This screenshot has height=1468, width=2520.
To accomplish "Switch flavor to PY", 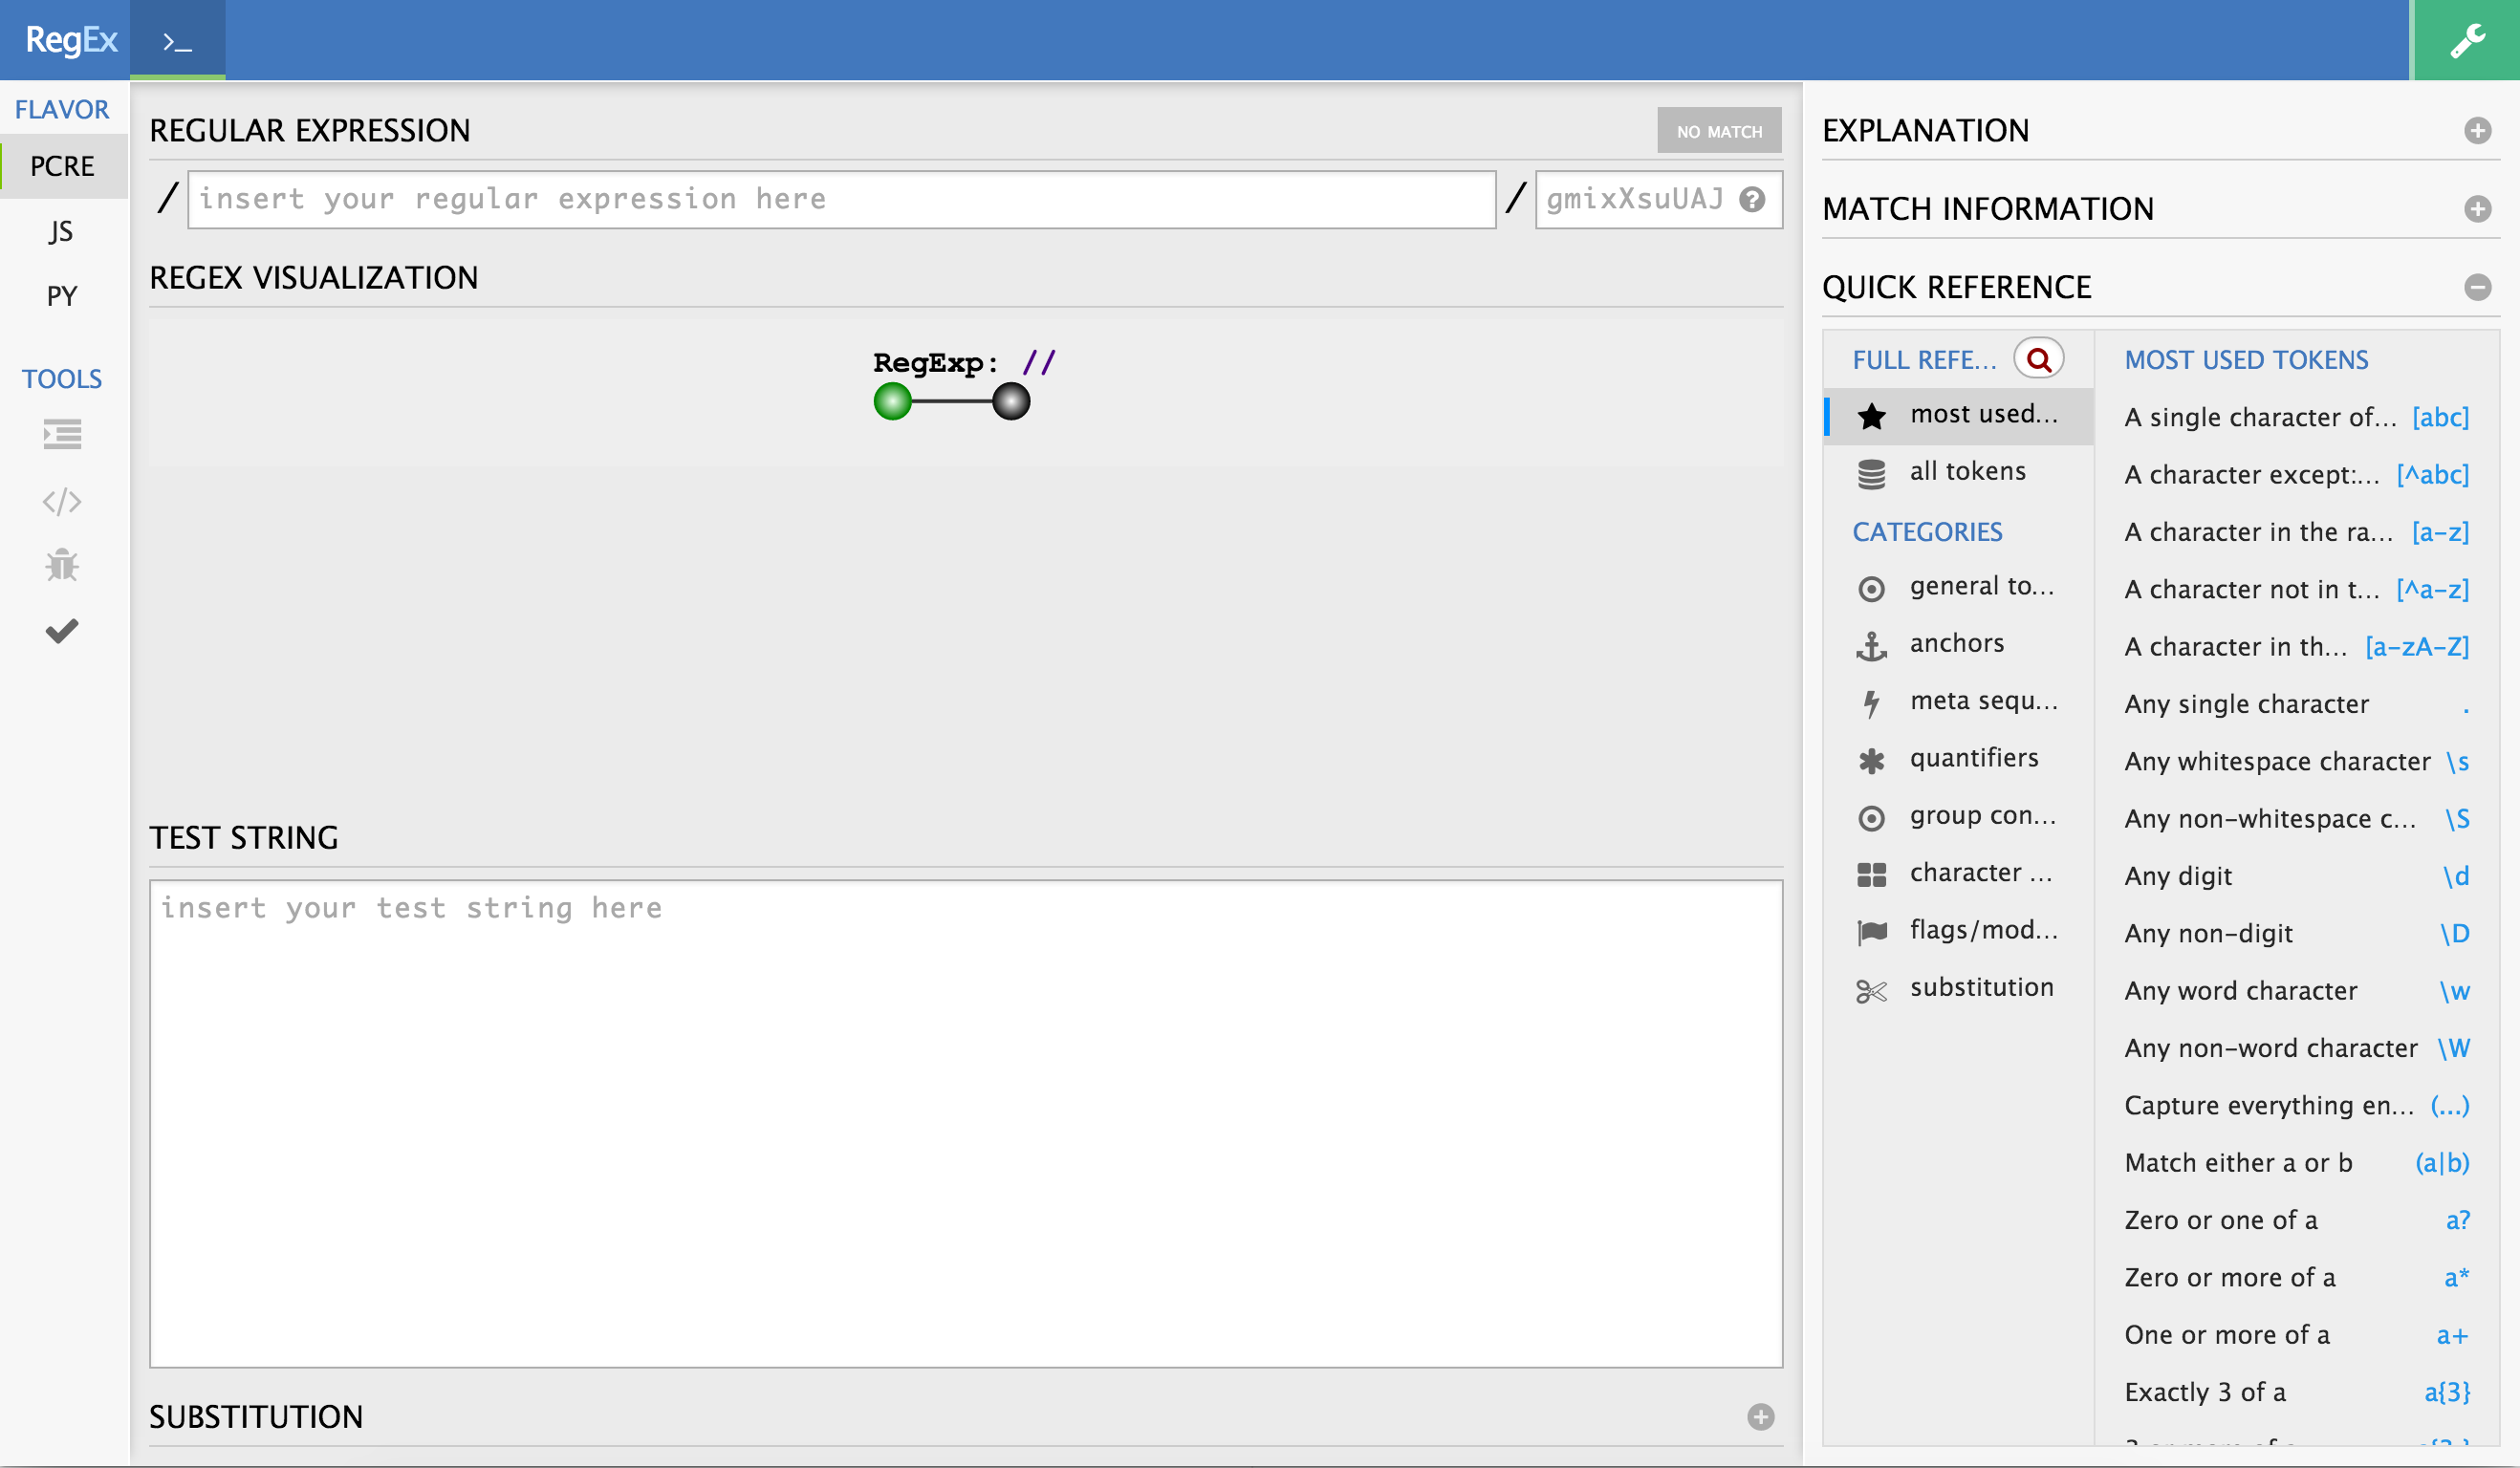I will tap(62, 296).
